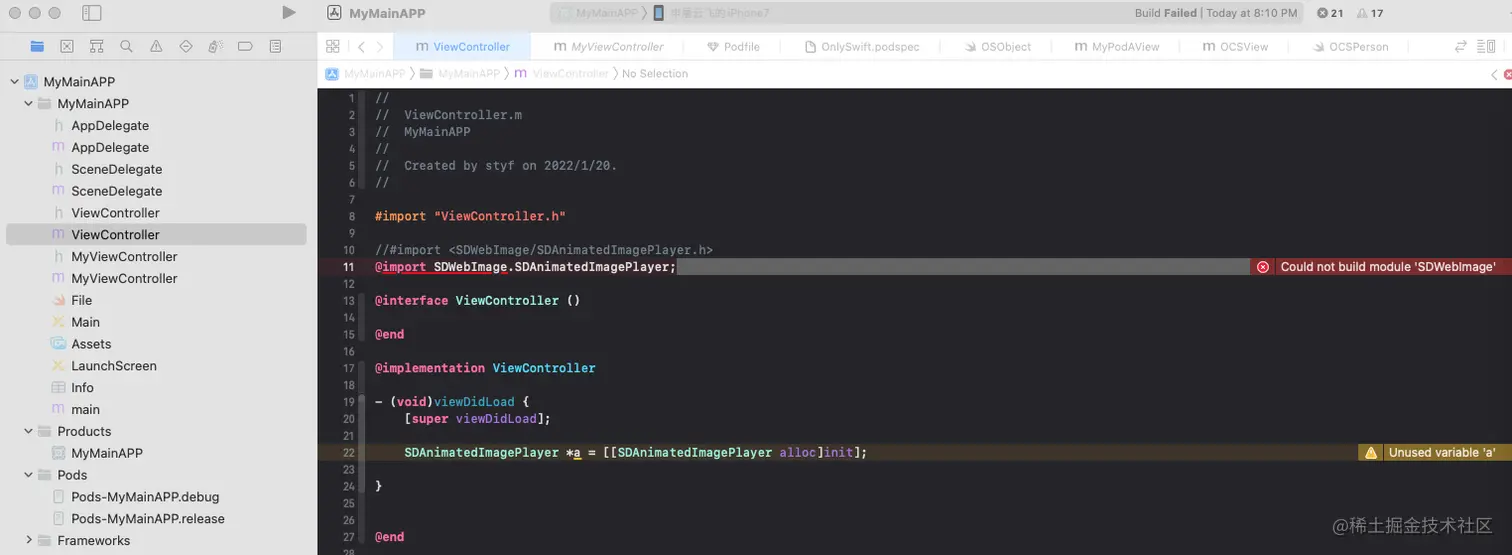Go forward in editor history
The width and height of the screenshot is (1512, 555).
click(x=381, y=46)
